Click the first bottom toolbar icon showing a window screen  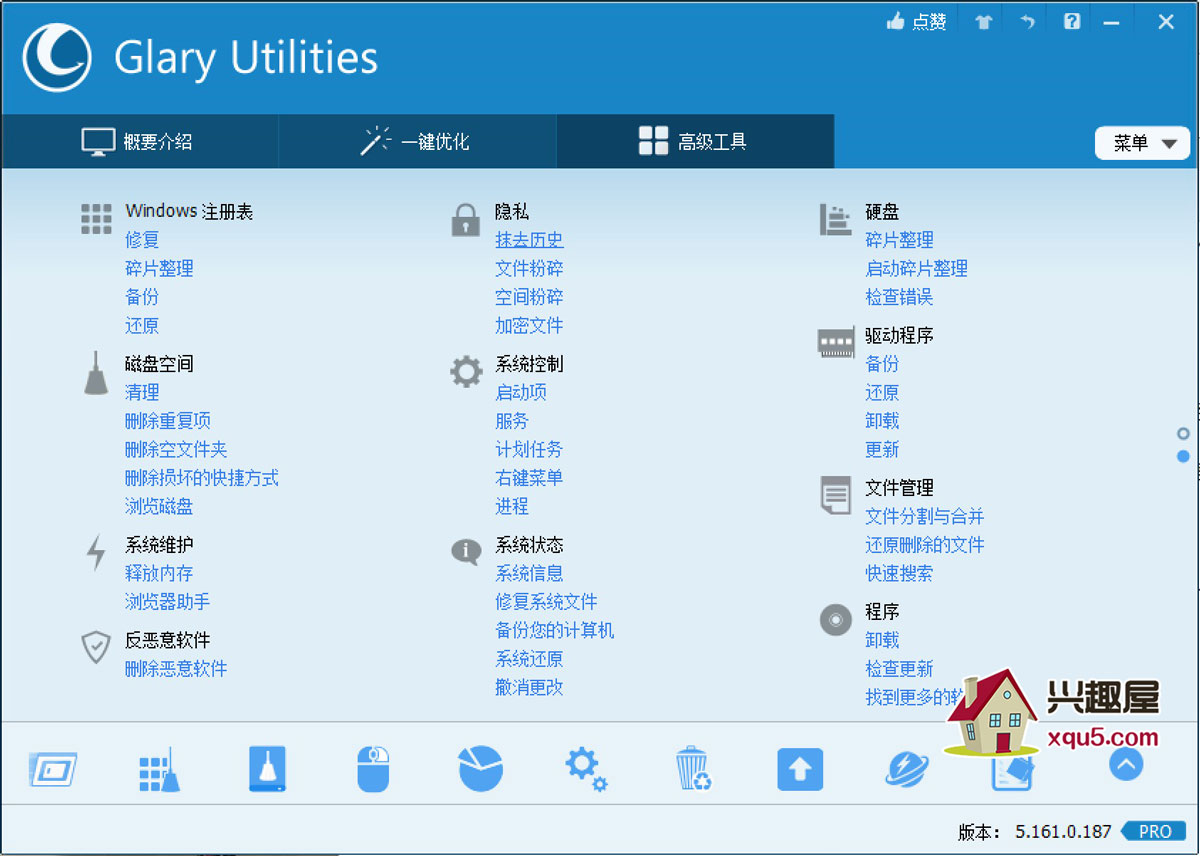click(x=53, y=770)
